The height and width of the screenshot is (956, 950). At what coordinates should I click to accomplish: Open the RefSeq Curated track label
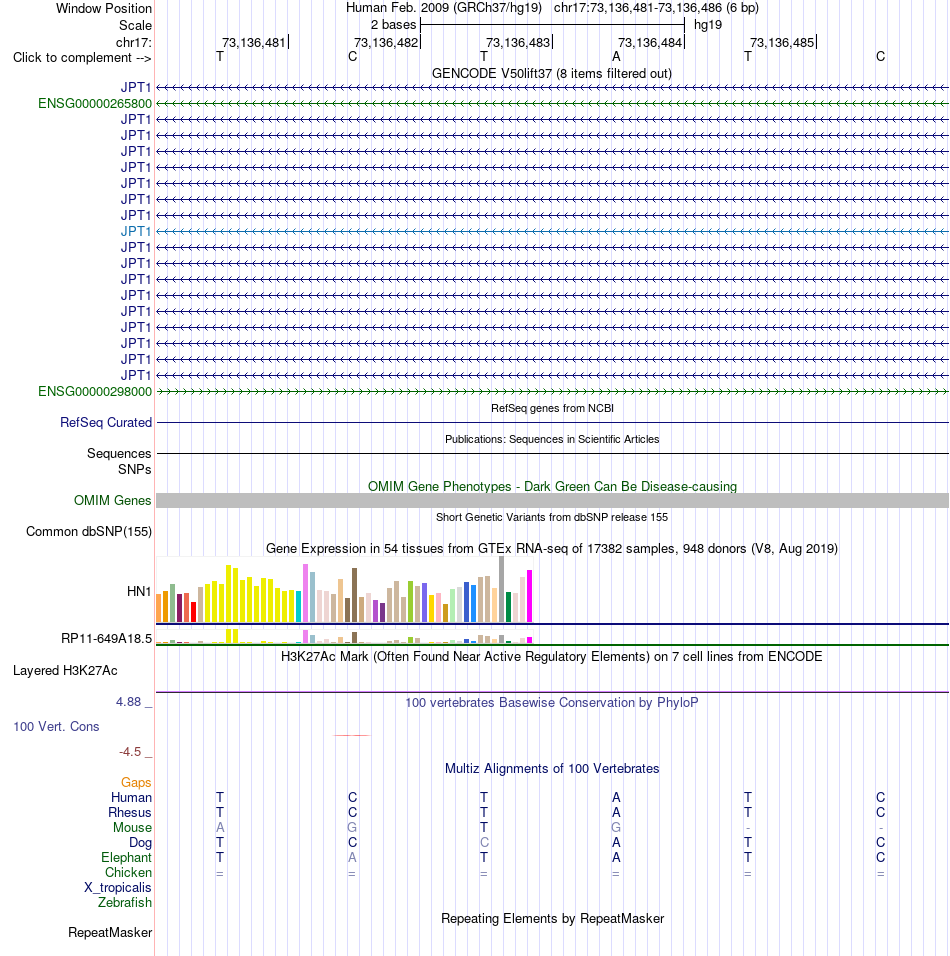(105, 423)
